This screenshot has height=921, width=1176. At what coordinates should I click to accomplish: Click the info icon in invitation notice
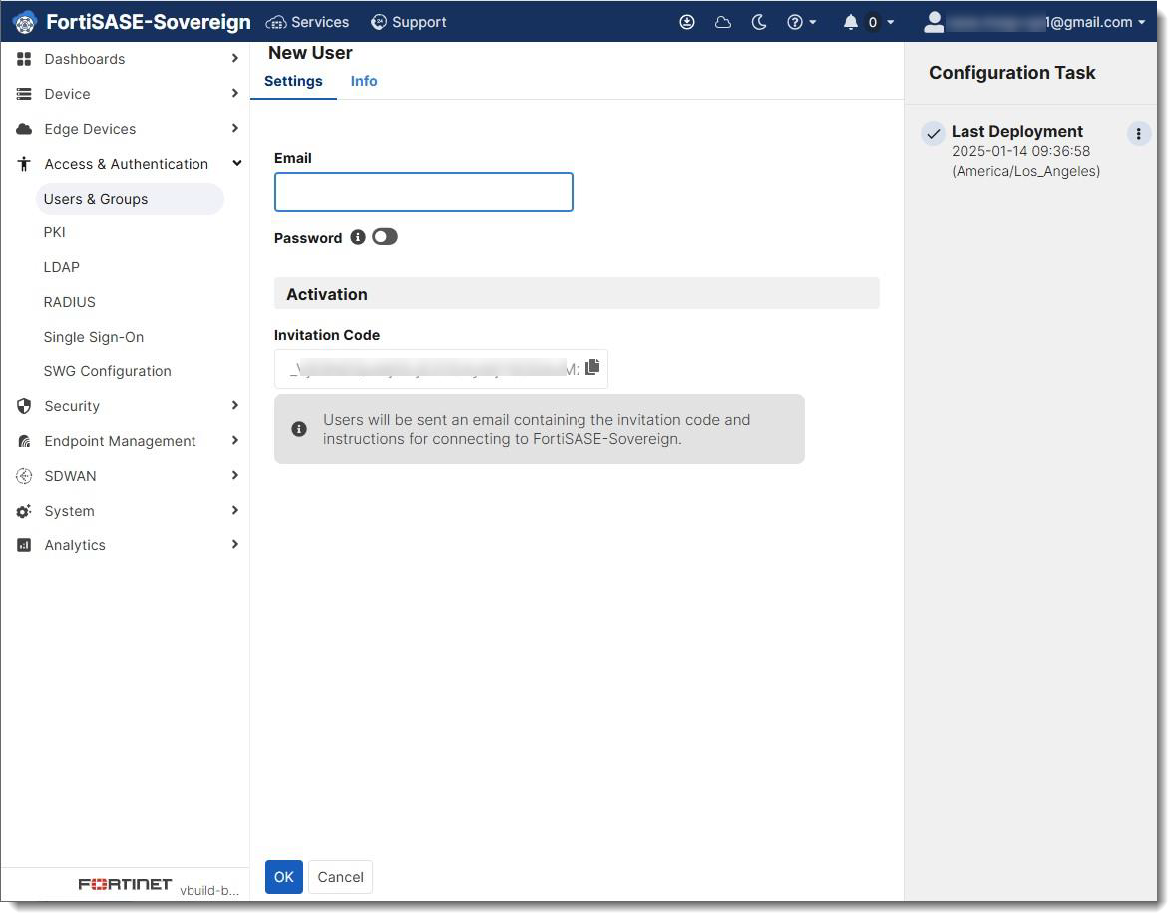(x=299, y=430)
